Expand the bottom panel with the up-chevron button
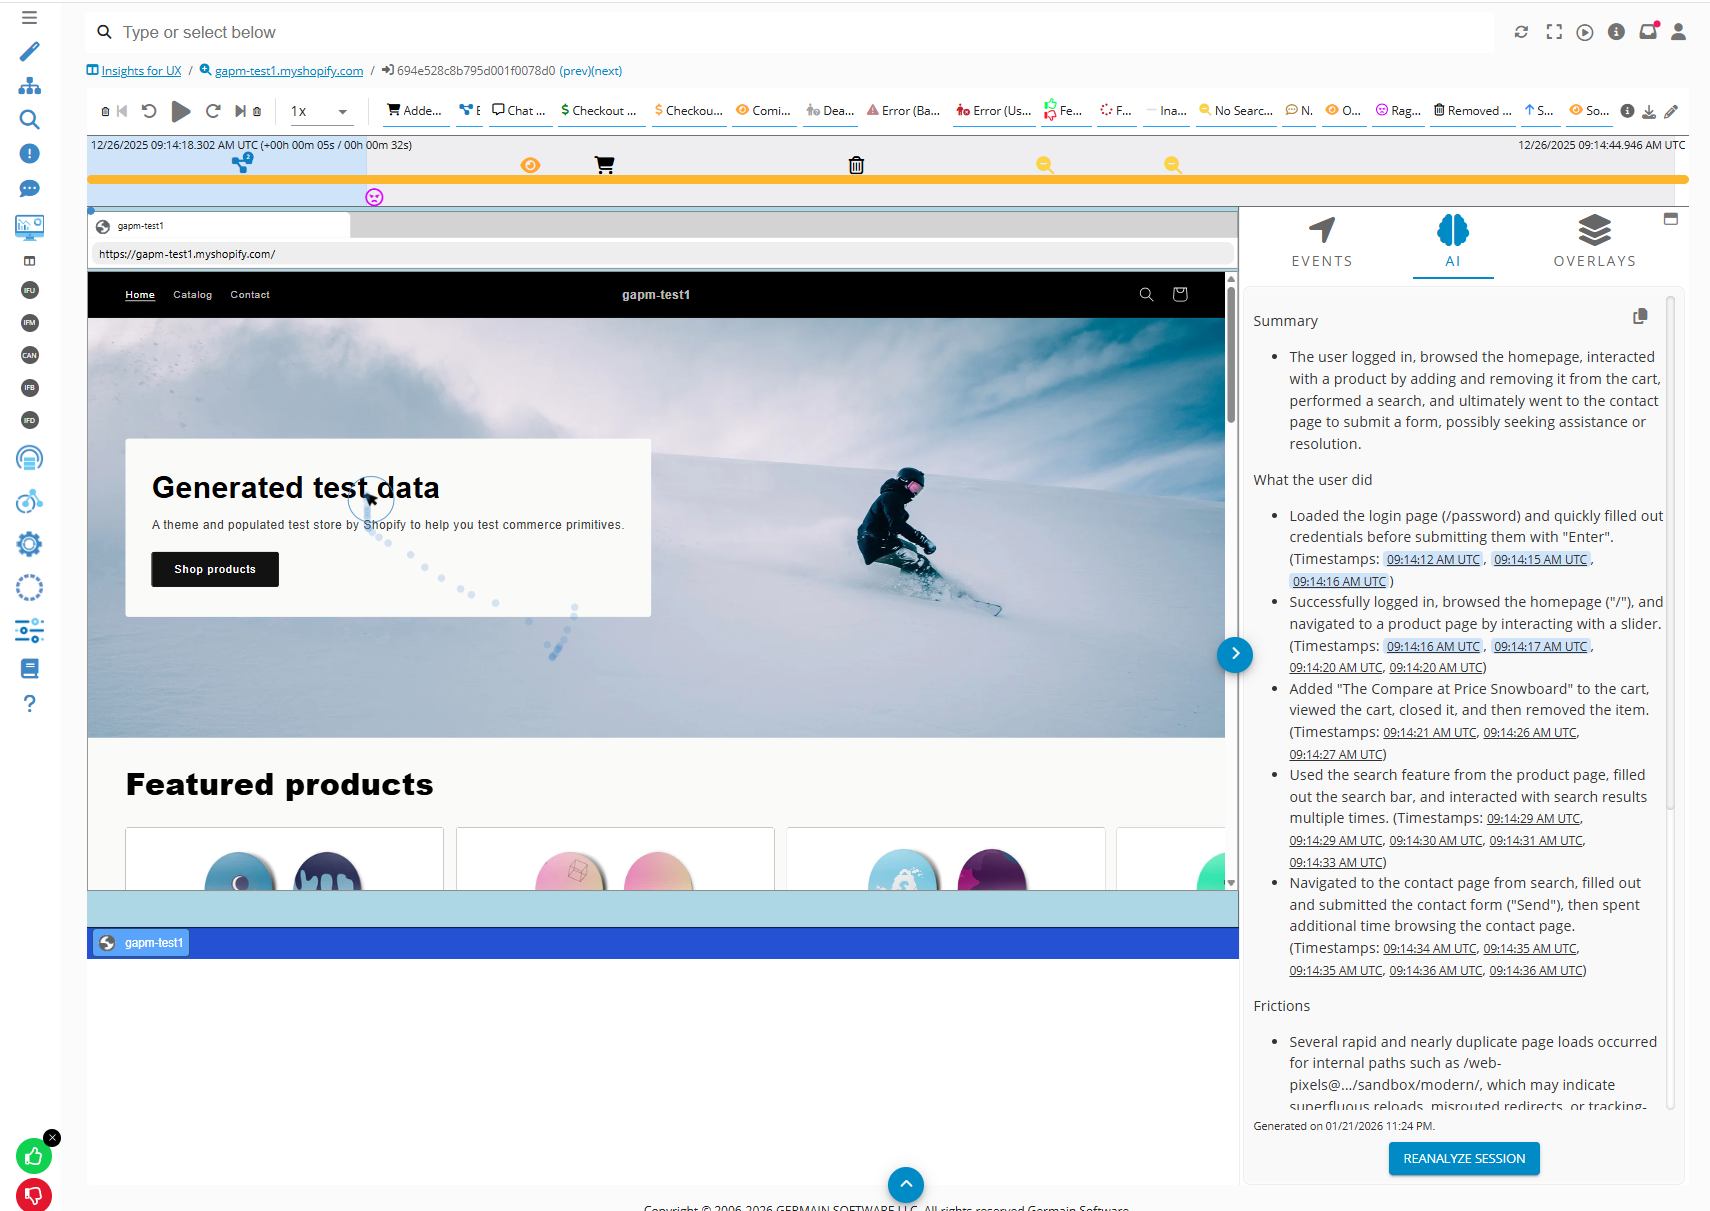The height and width of the screenshot is (1211, 1710). tap(905, 1184)
